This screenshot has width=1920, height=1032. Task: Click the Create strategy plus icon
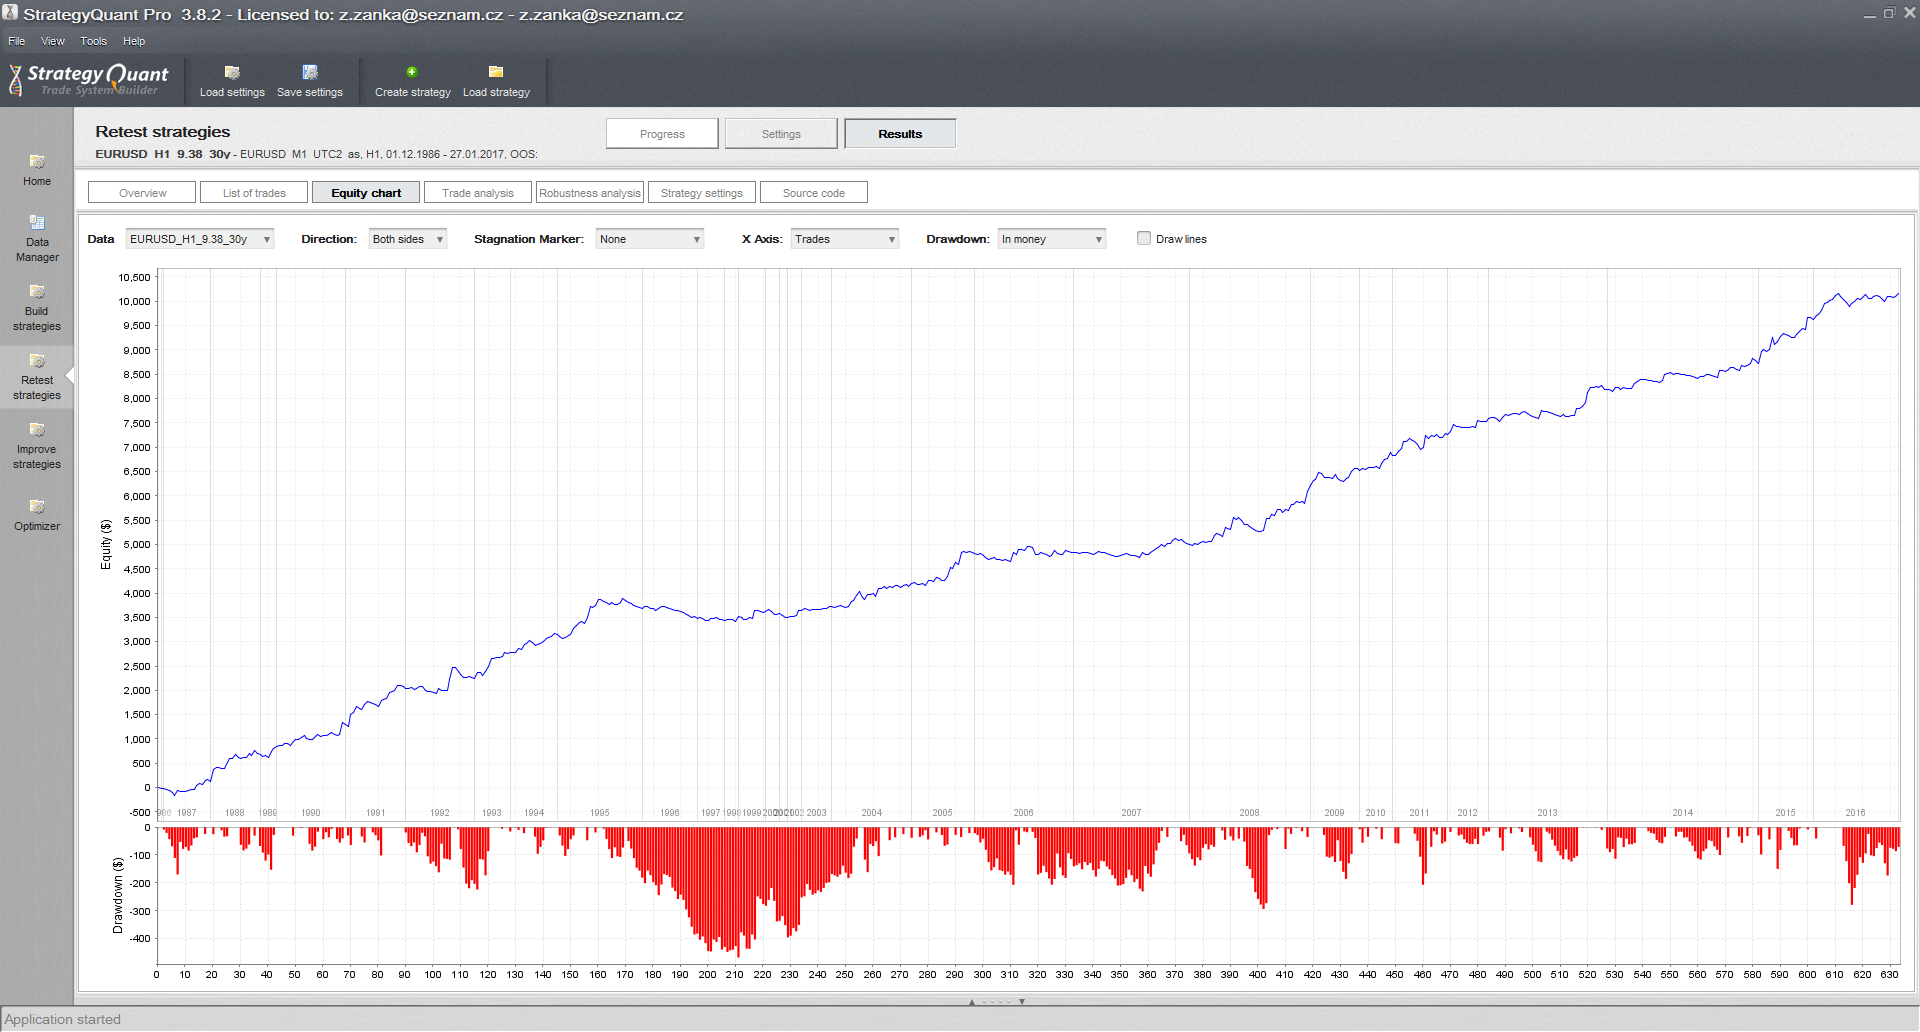click(412, 72)
